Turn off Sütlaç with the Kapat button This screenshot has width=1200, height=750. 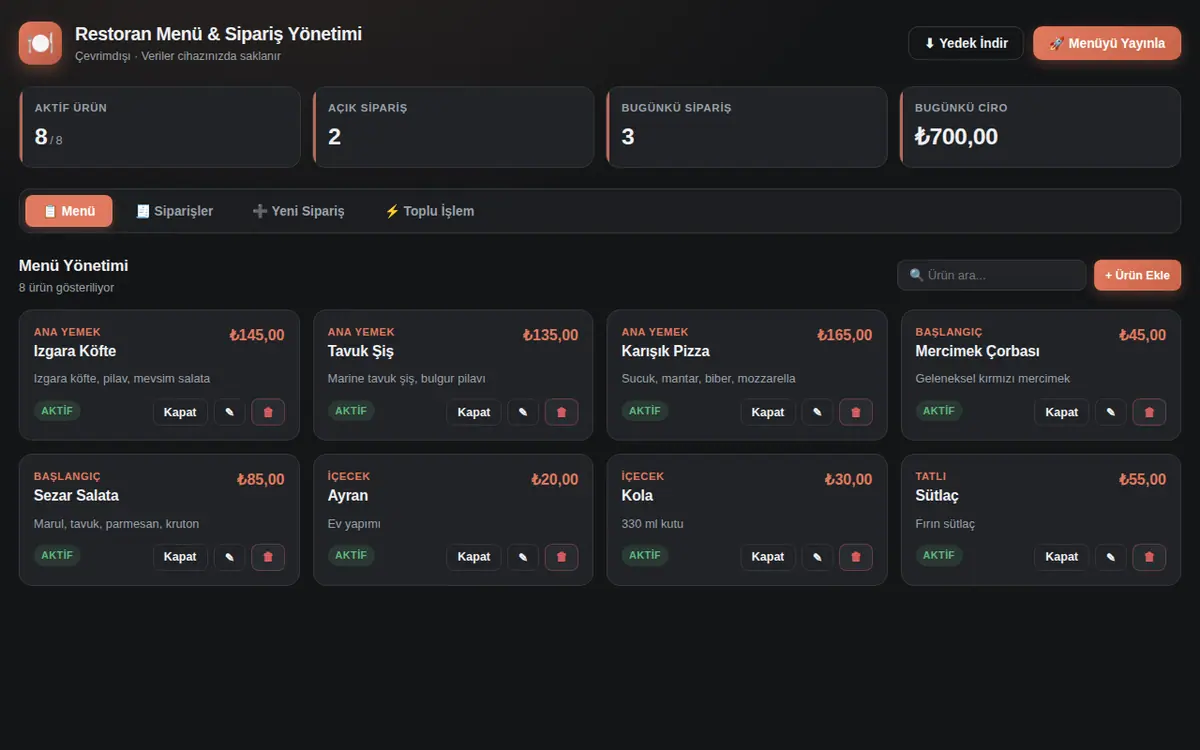pyautogui.click(x=1062, y=557)
